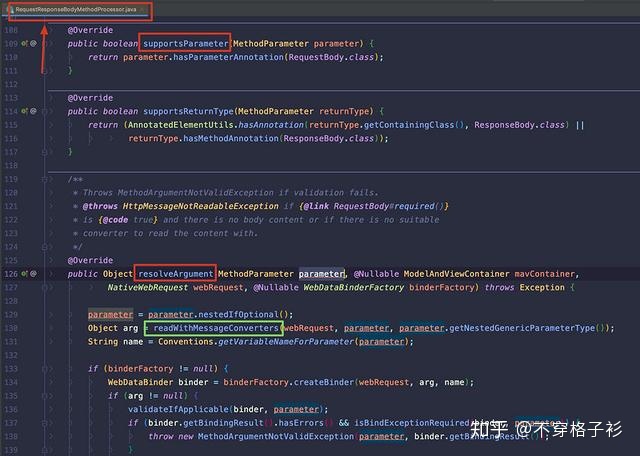Click the supportsParameter method name

coord(186,43)
